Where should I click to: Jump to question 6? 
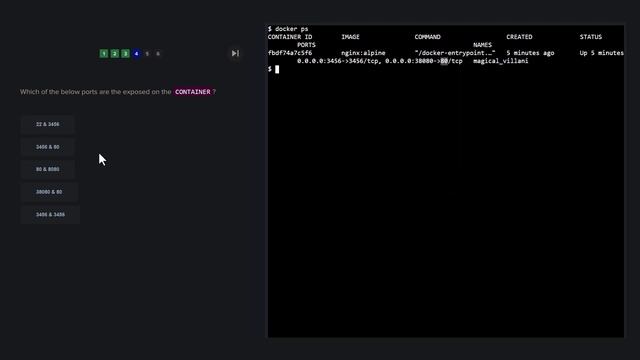pyautogui.click(x=158, y=53)
